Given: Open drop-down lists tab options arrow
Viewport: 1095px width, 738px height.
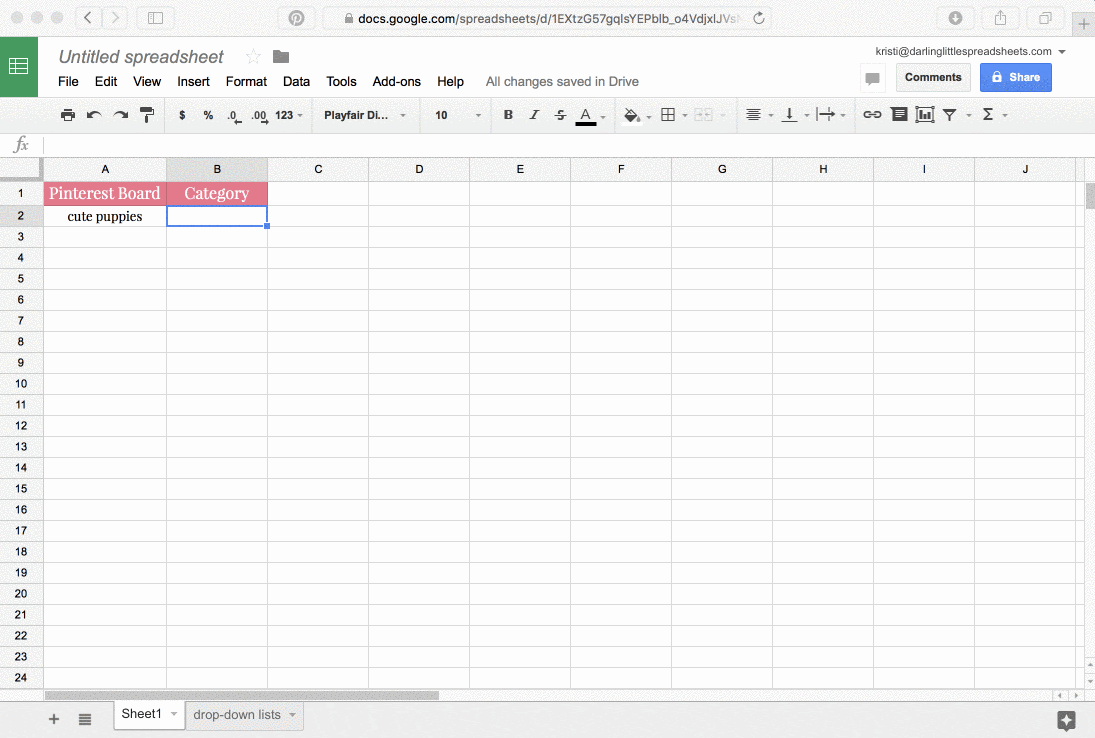Looking at the screenshot, I should click(x=293, y=715).
